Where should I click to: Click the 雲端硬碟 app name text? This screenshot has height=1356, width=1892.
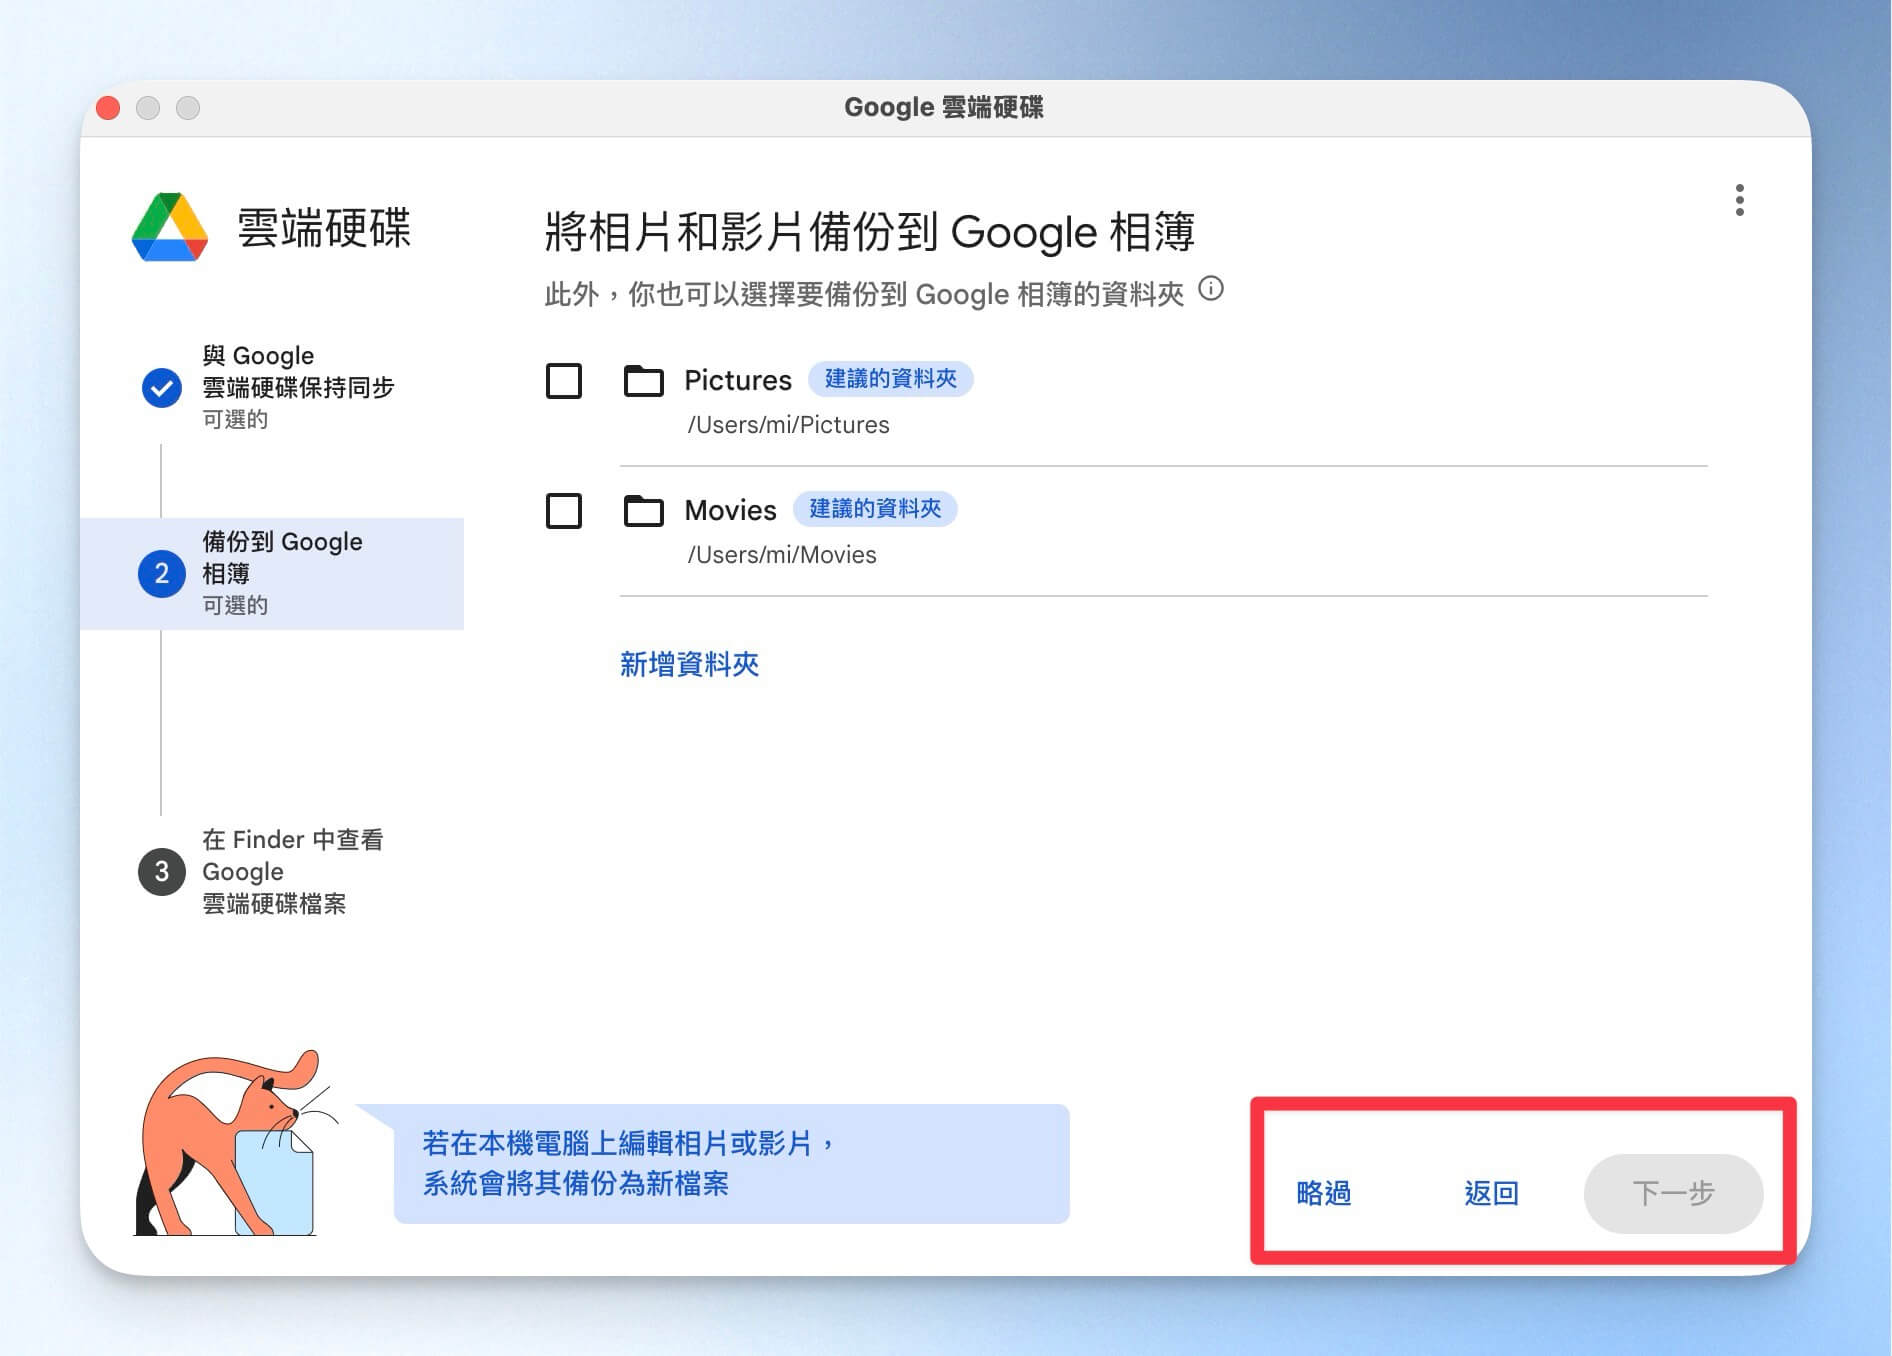(x=324, y=228)
